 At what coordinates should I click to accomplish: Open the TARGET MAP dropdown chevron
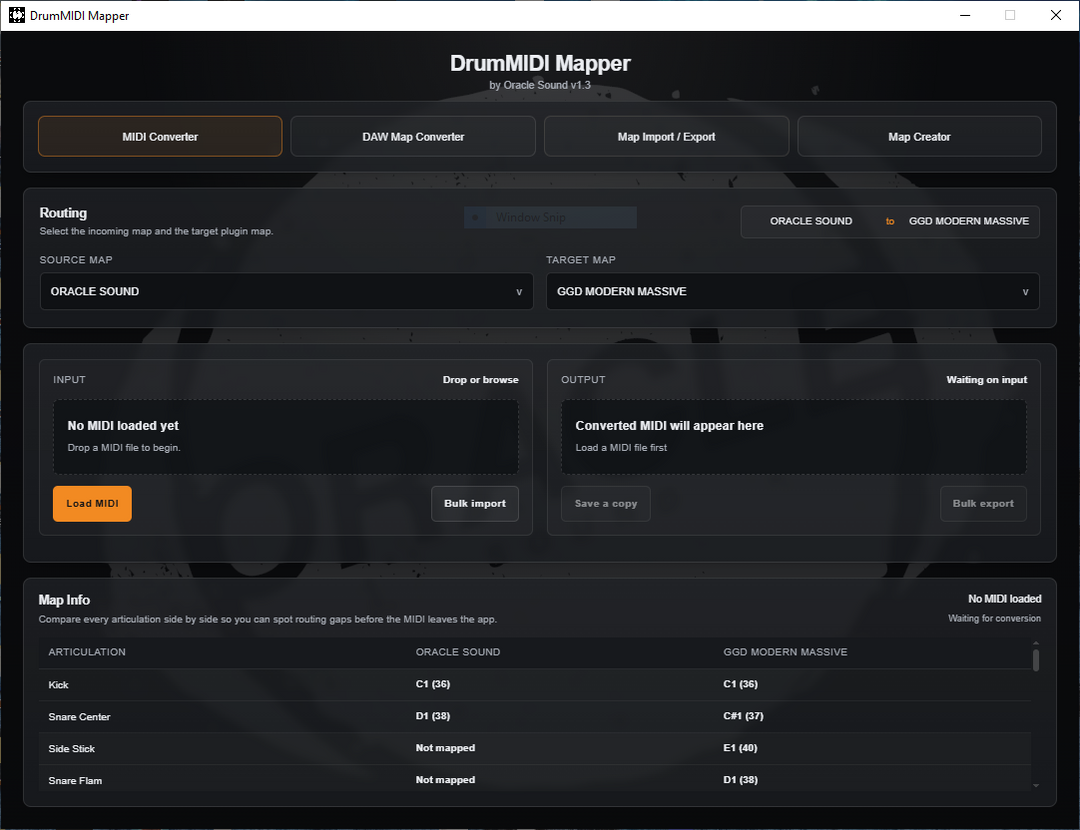pyautogui.click(x=1025, y=291)
